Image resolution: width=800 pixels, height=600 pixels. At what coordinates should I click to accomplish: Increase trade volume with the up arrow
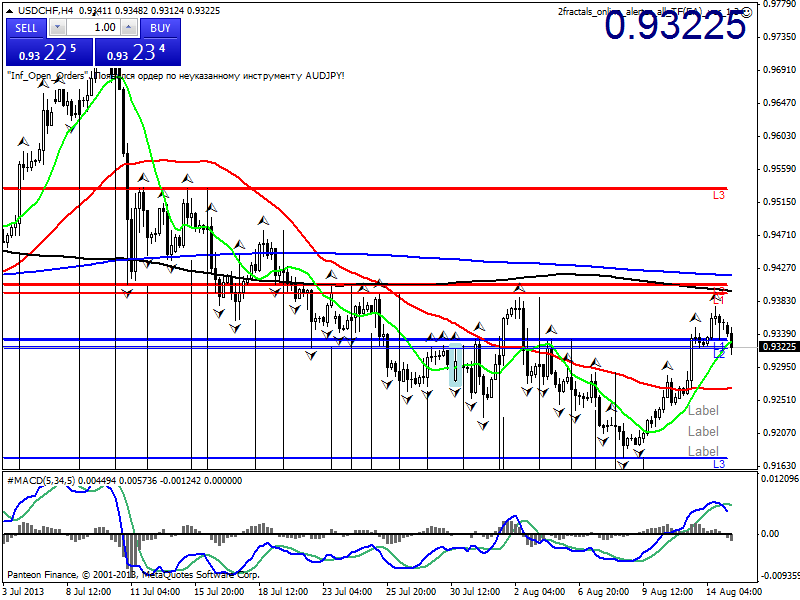click(130, 28)
